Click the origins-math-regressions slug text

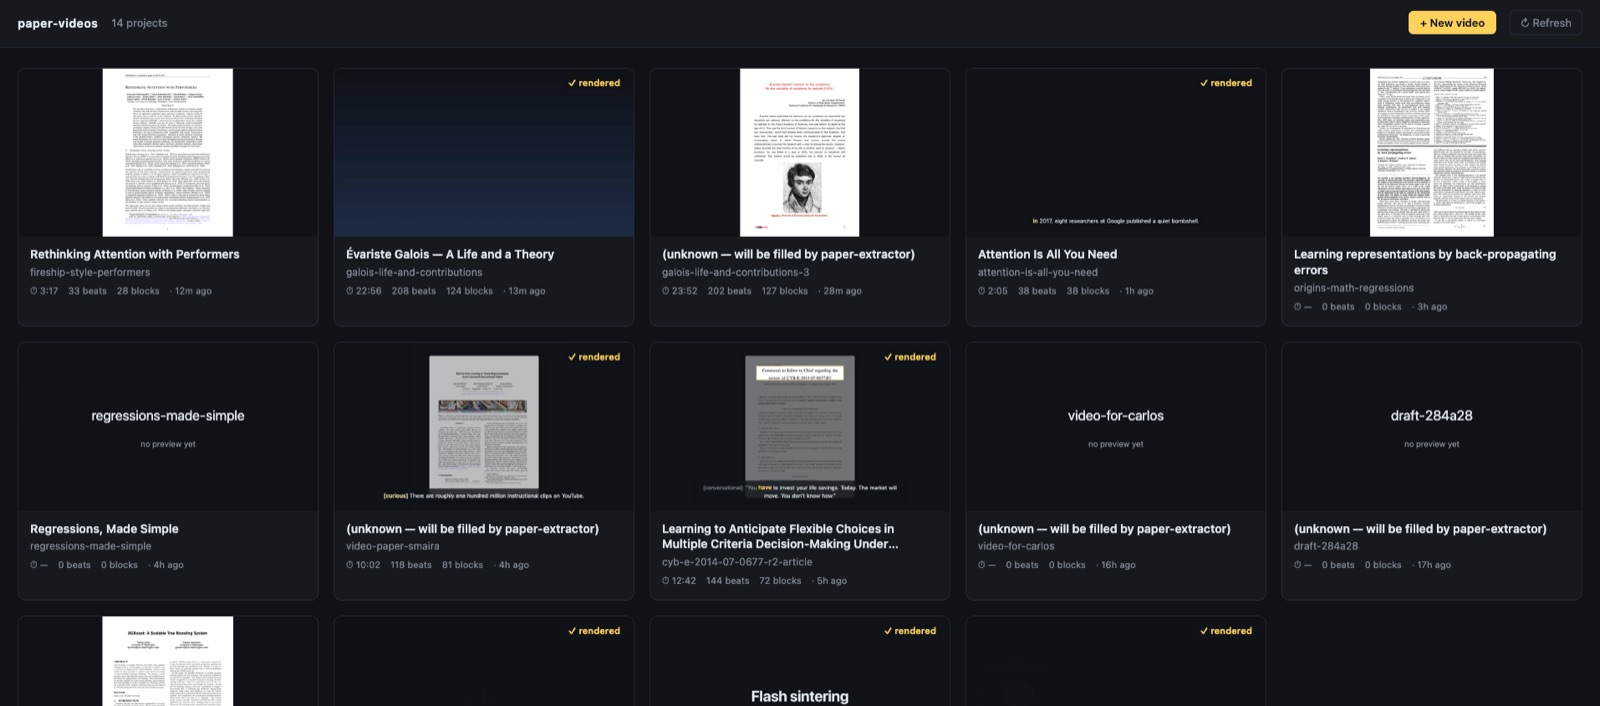pos(1354,288)
